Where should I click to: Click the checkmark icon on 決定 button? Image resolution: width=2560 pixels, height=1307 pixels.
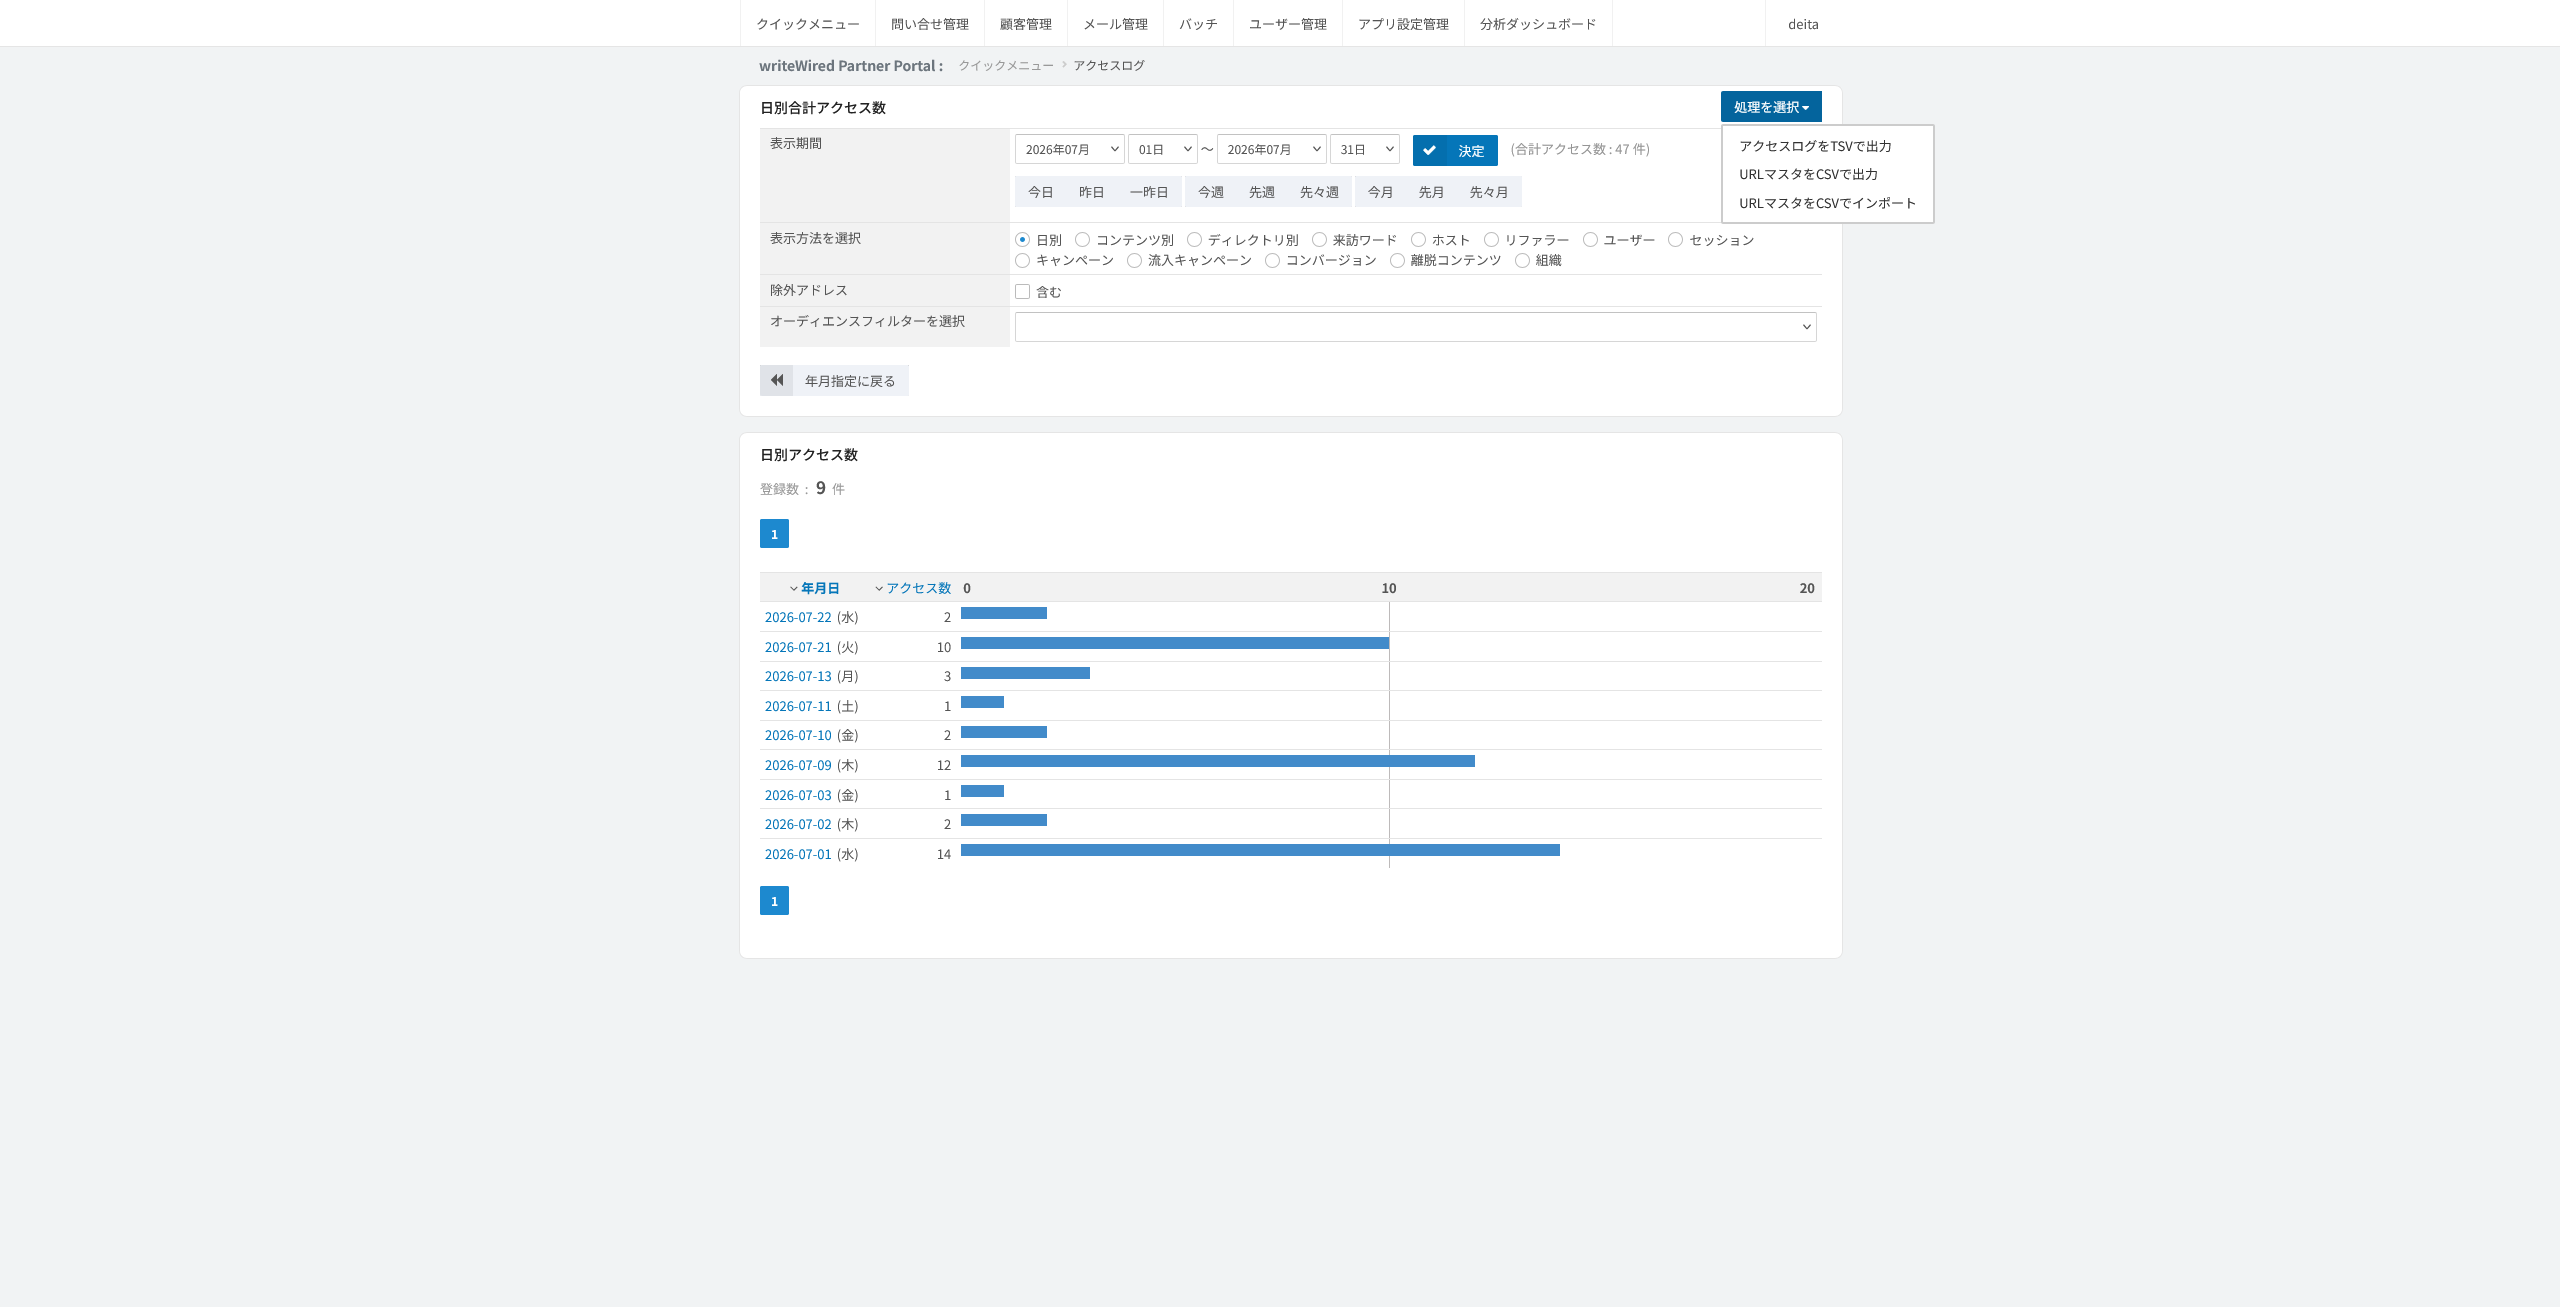coord(1429,150)
